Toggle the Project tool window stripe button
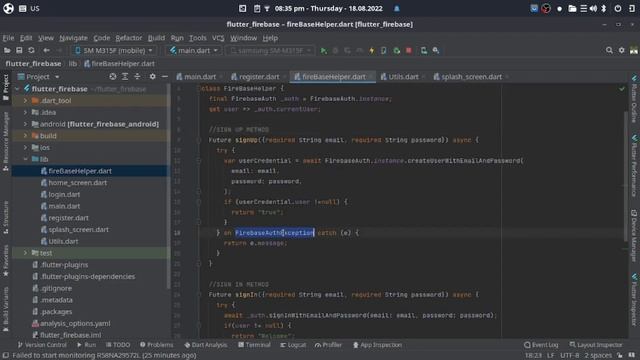The height and width of the screenshot is (360, 640). click(x=6, y=87)
